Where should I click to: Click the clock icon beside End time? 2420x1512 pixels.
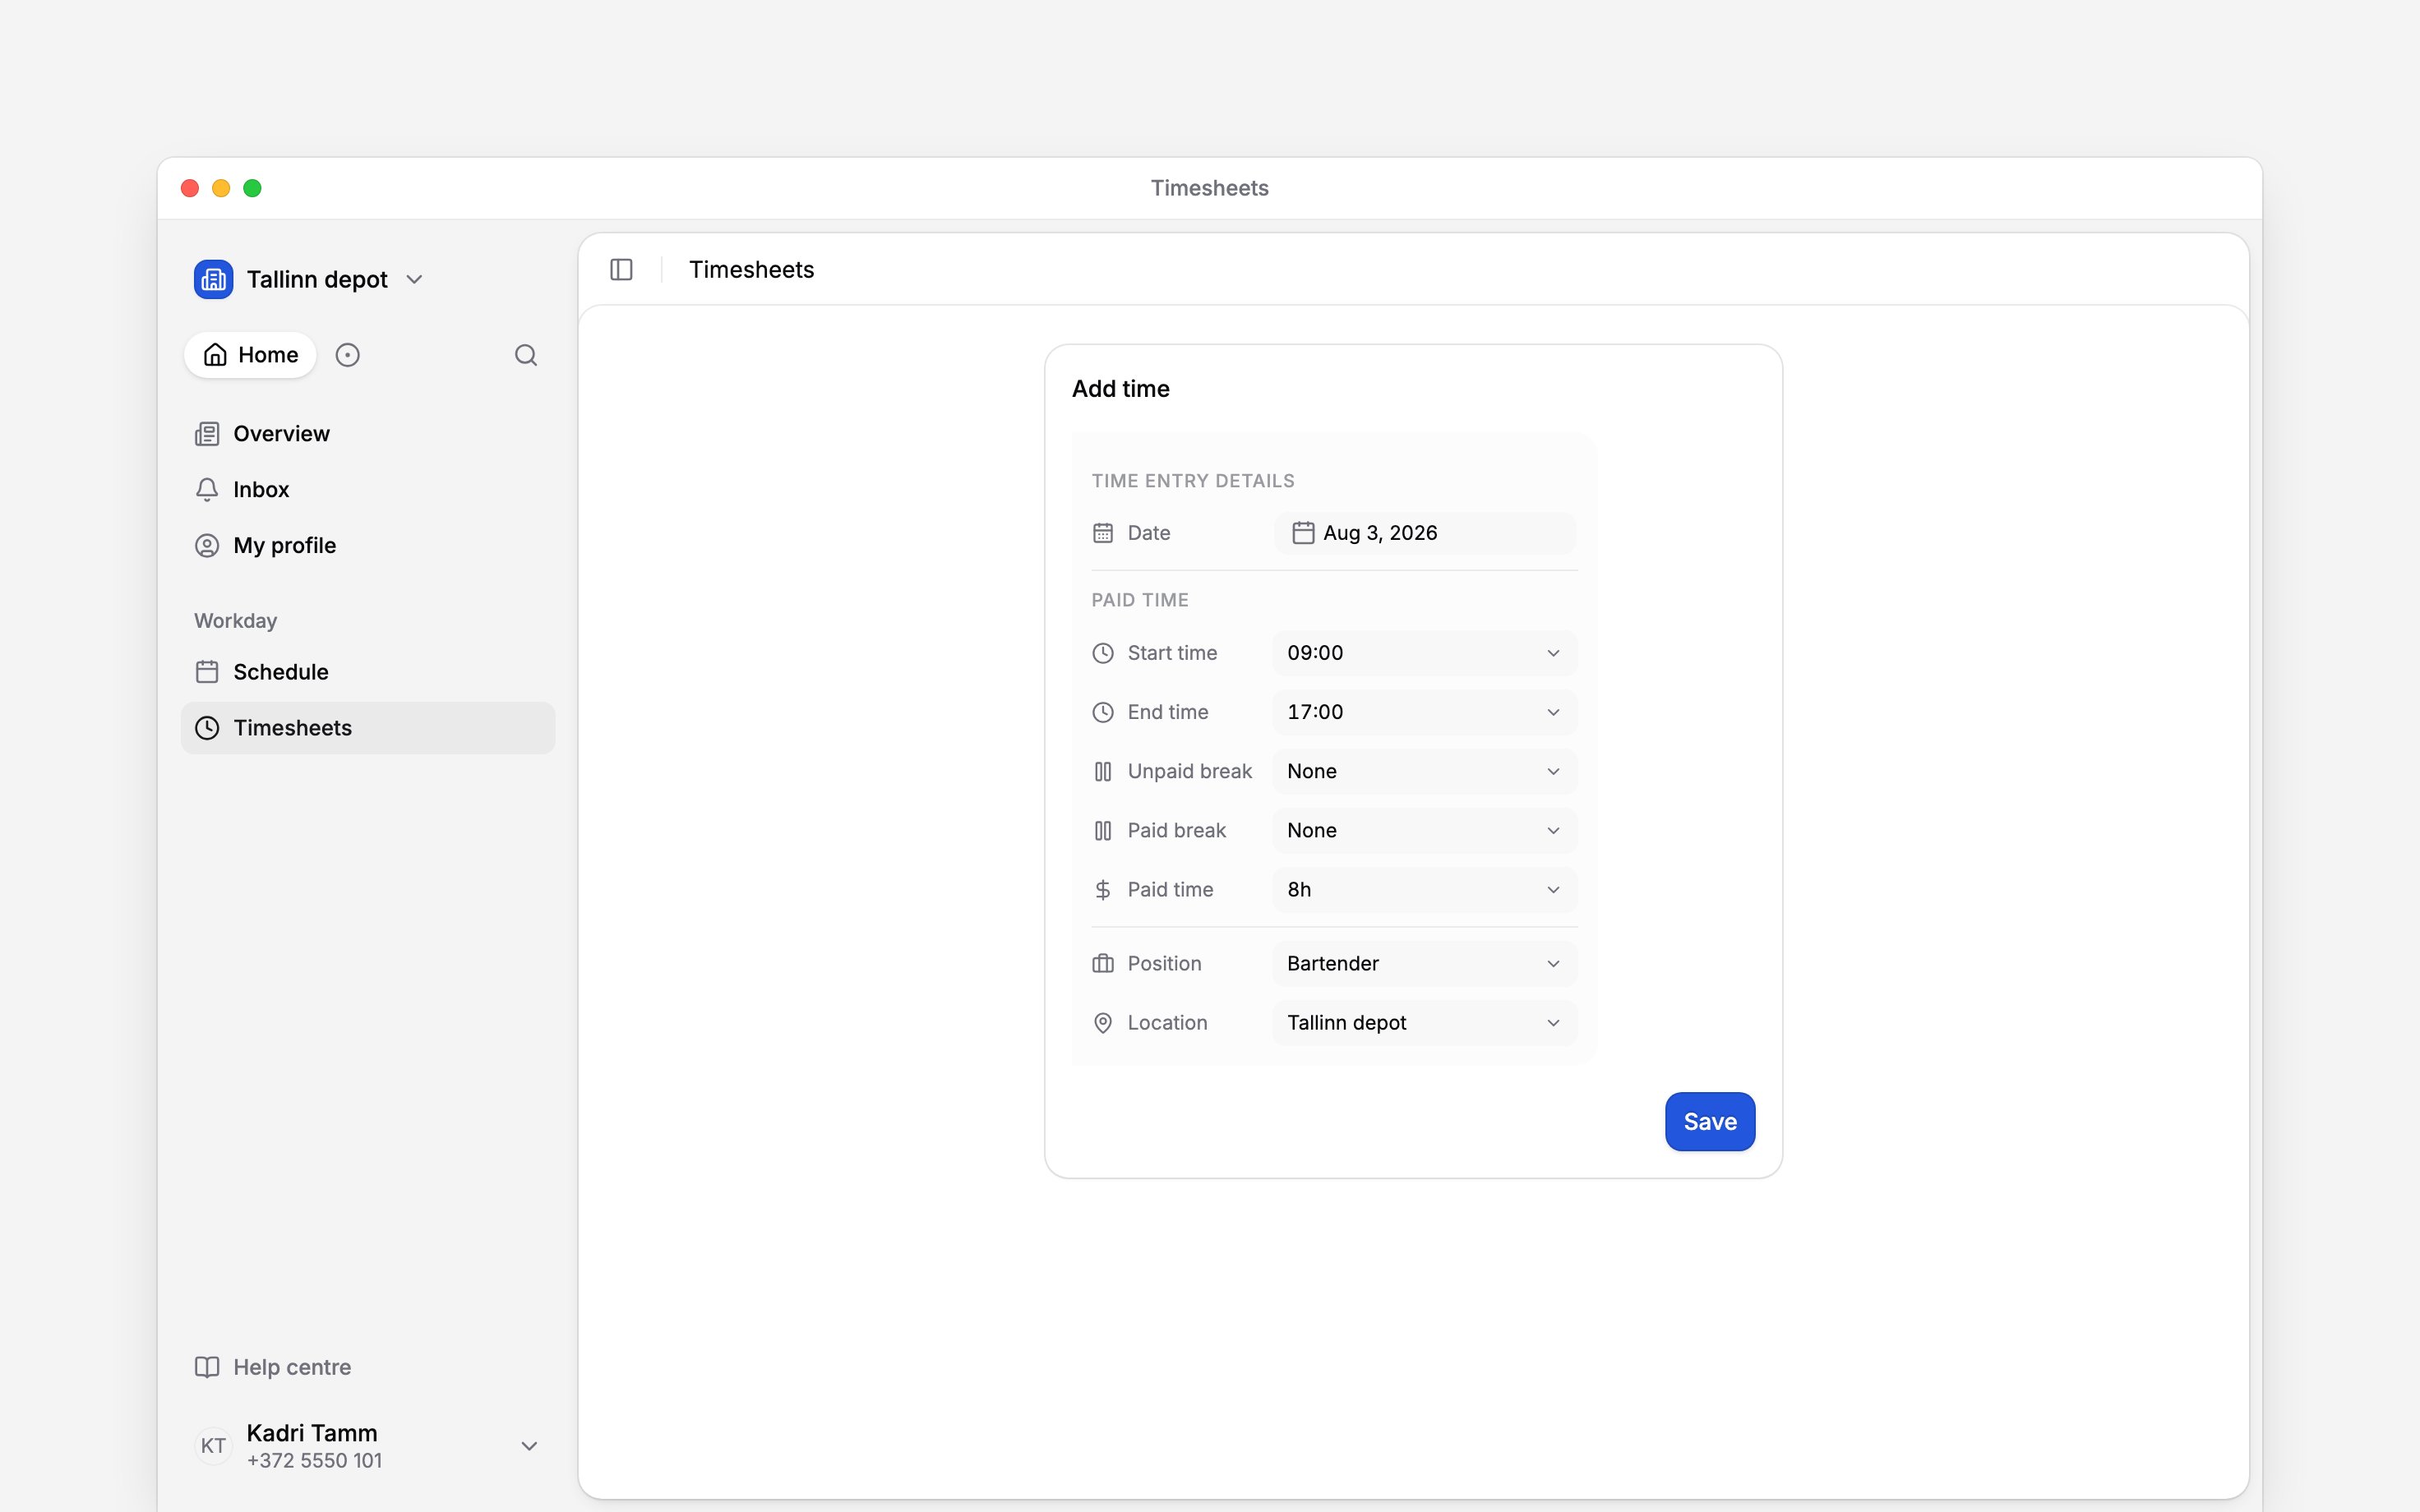click(x=1103, y=712)
